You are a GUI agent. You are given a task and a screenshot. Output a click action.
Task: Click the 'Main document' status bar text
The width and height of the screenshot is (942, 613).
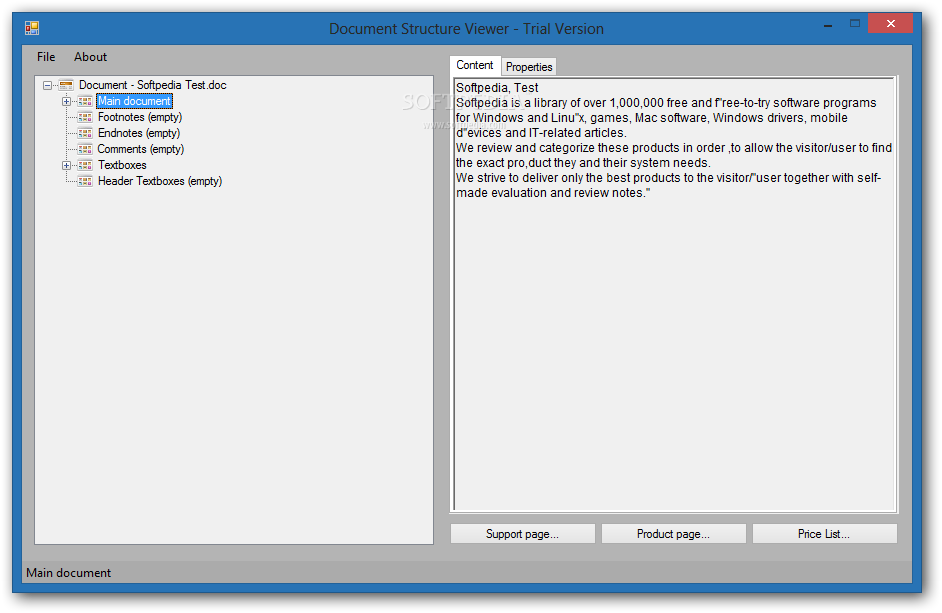click(x=68, y=573)
